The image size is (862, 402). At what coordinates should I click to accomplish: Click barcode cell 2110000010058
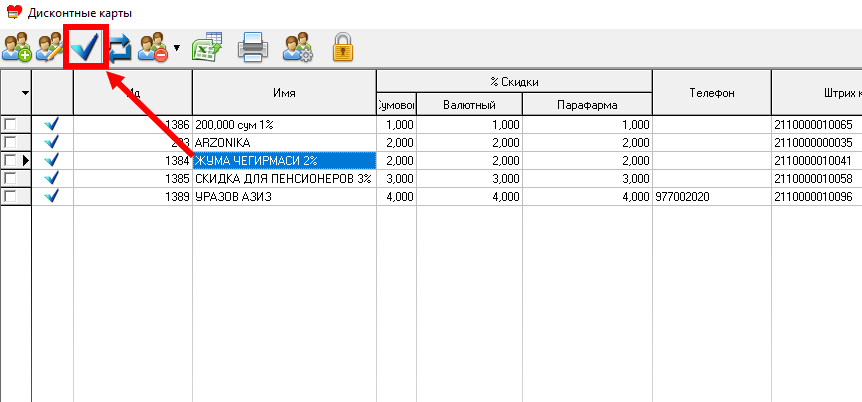816,179
